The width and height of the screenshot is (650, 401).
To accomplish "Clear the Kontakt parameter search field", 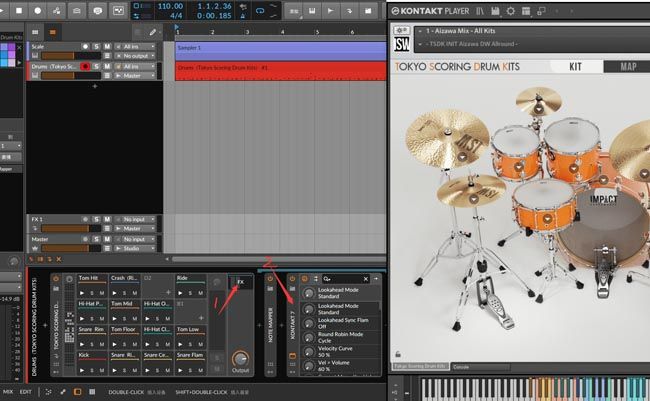I will click(x=366, y=279).
